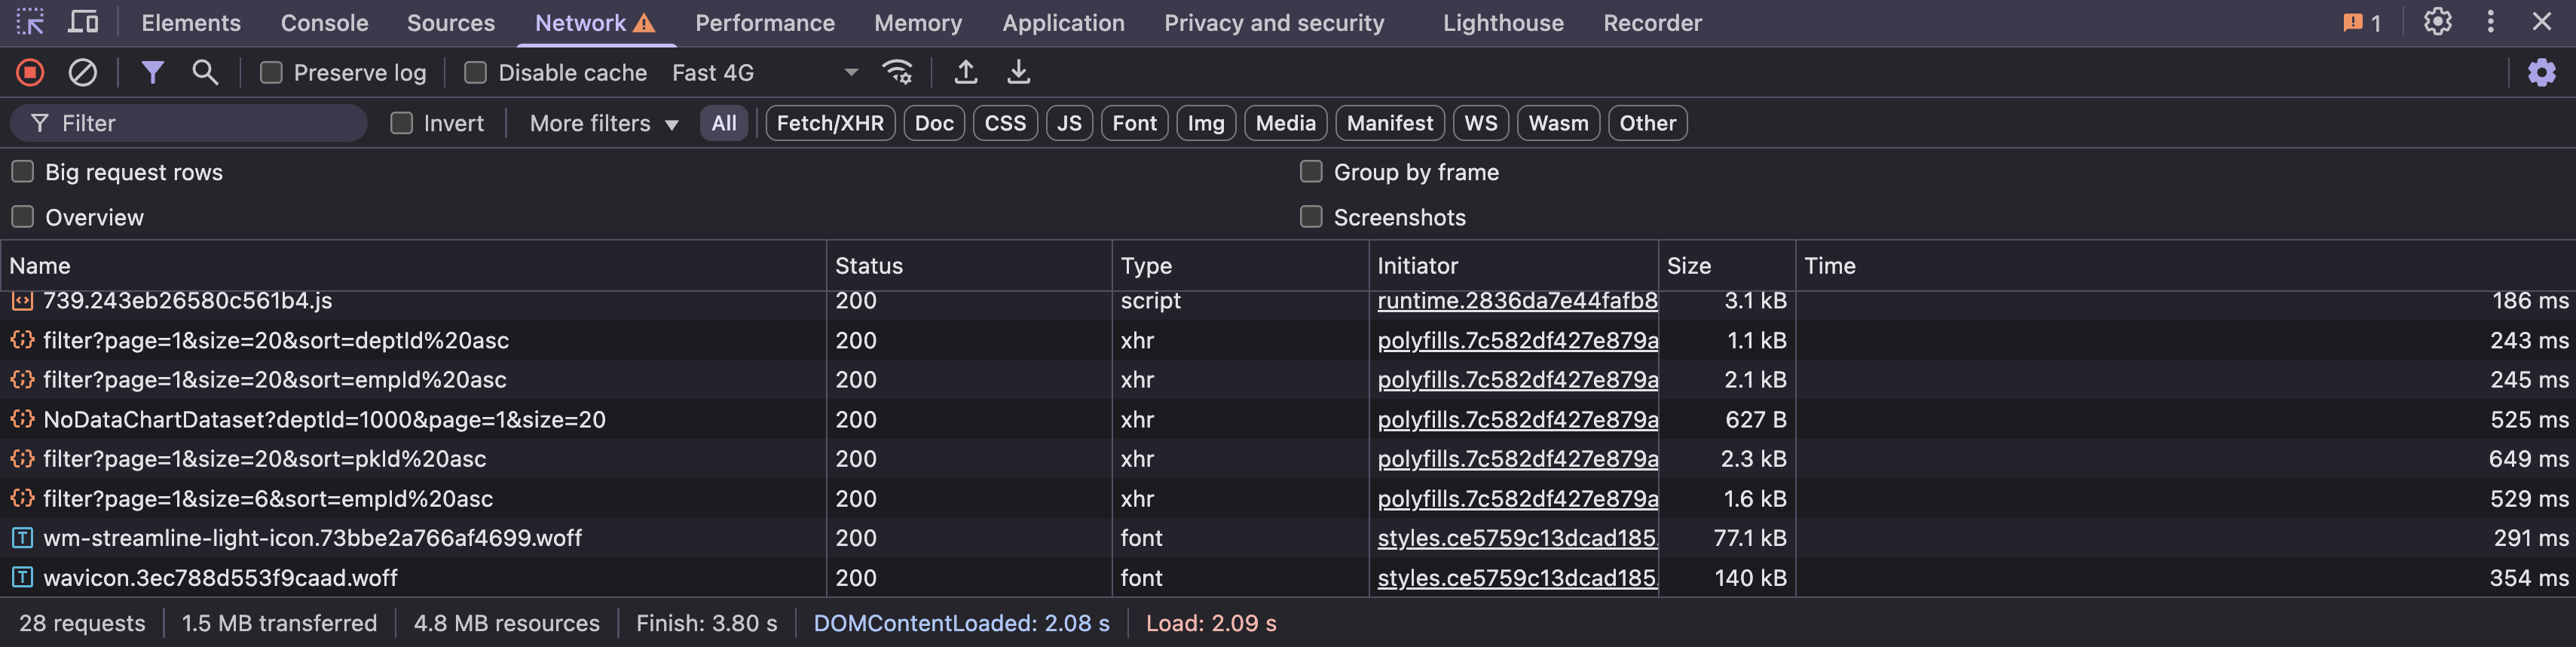Open network conditions wifi icon

(897, 72)
